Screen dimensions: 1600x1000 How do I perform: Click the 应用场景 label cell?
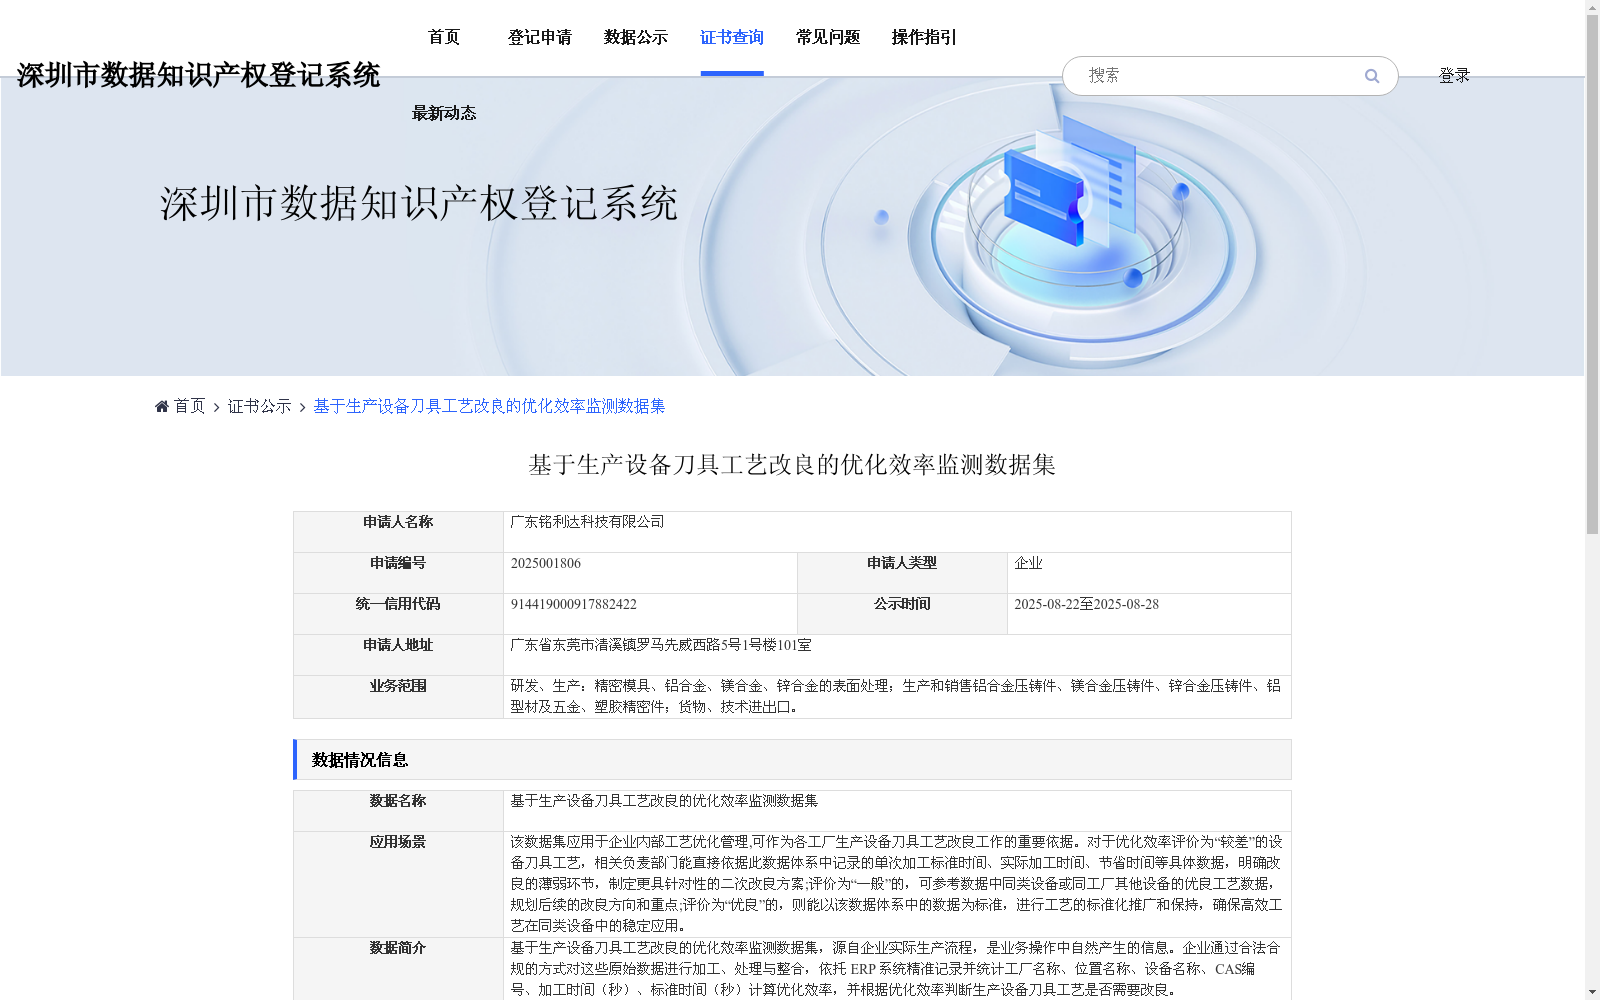[x=398, y=885]
